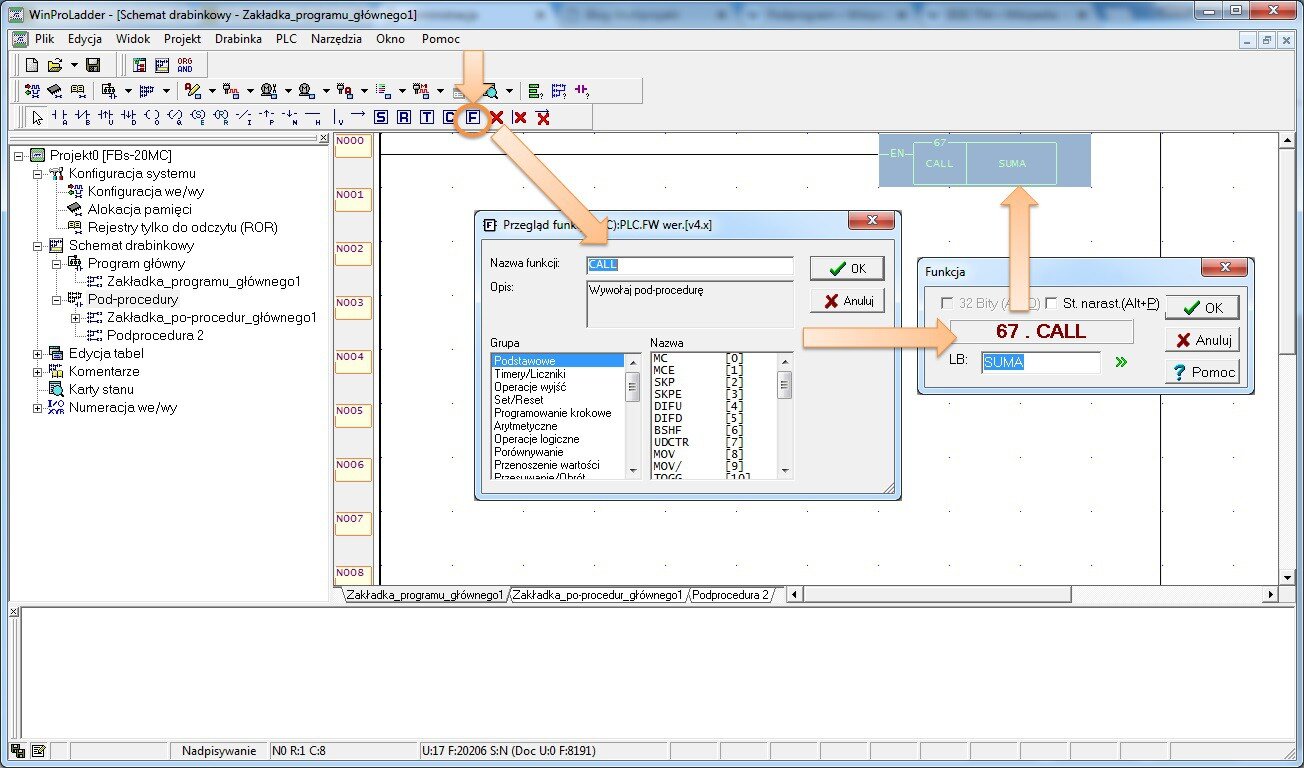Select the output coil O tool
The width and height of the screenshot is (1304, 768).
click(152, 118)
